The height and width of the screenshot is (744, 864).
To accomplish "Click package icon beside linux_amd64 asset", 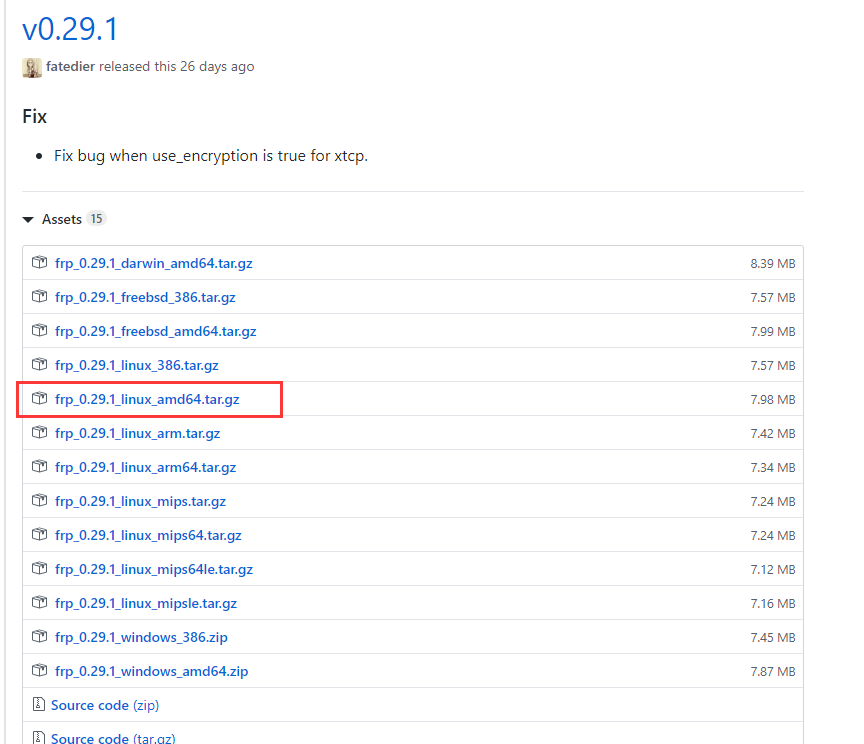I will (40, 398).
